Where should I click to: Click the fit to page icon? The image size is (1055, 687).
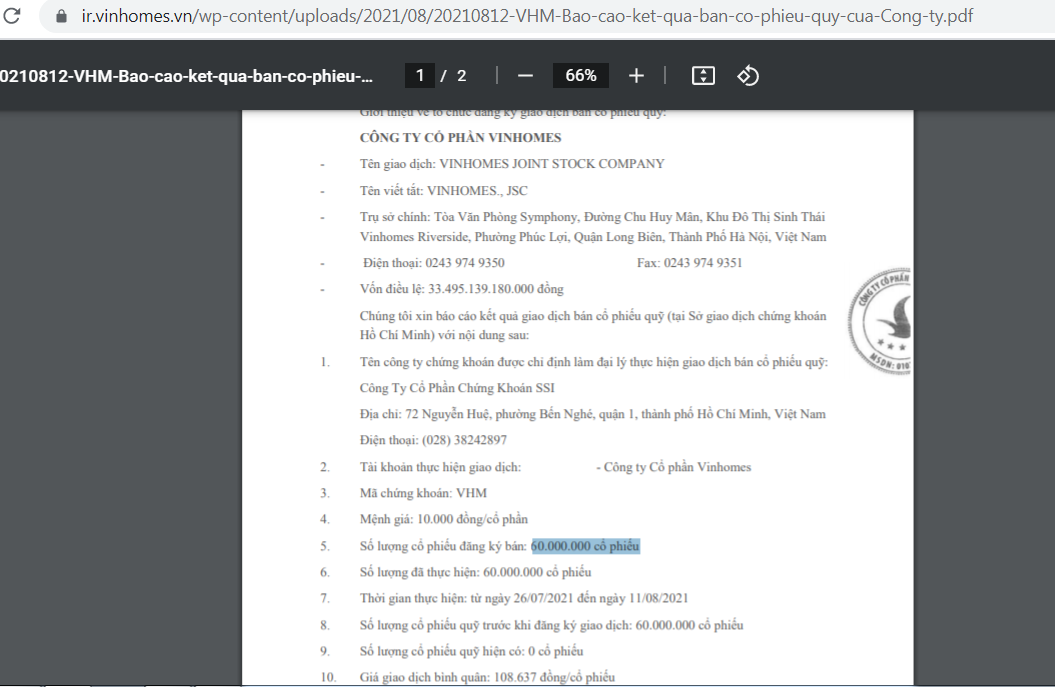coord(703,76)
